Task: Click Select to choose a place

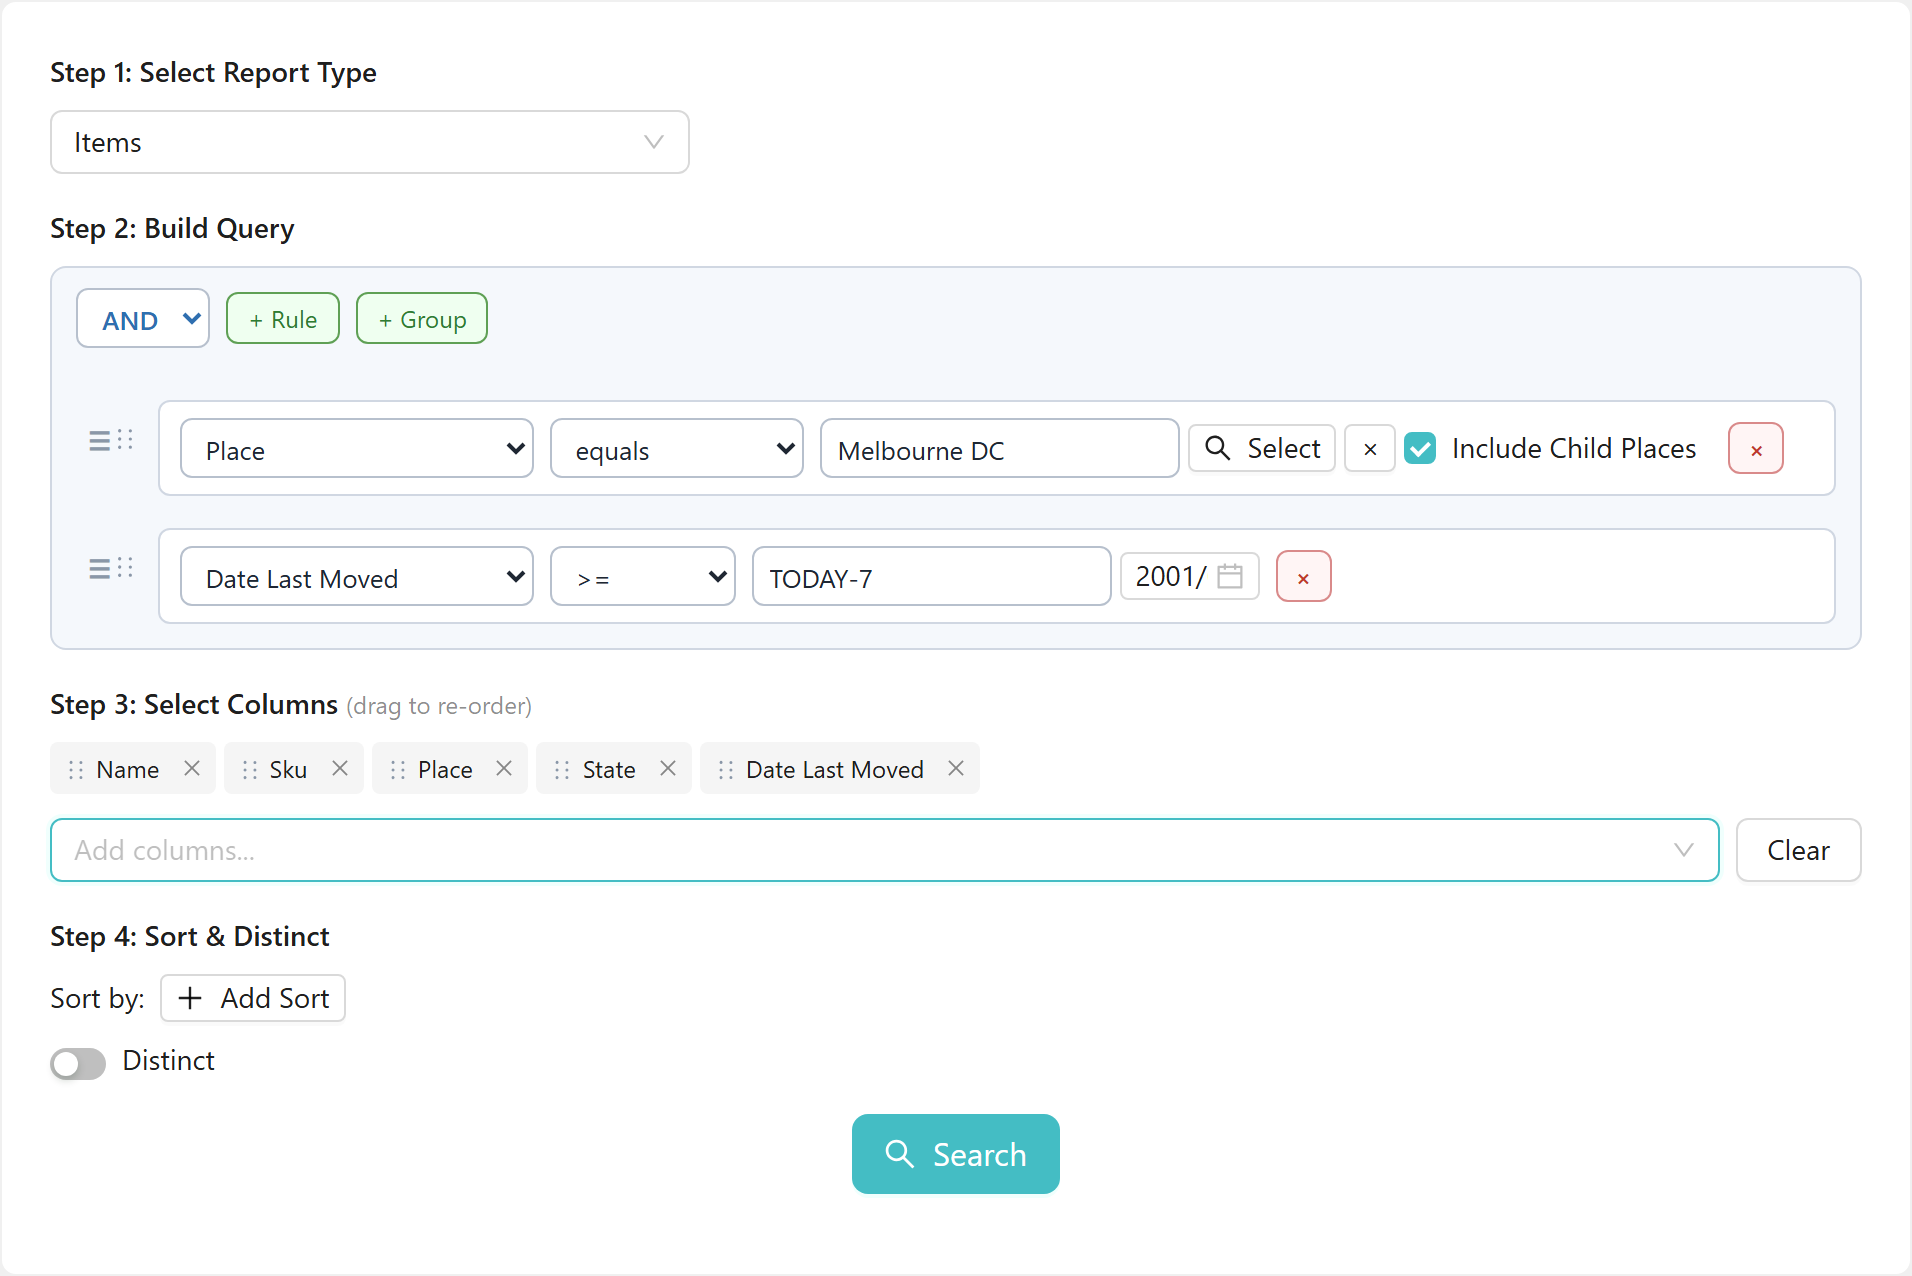Action: click(1262, 448)
